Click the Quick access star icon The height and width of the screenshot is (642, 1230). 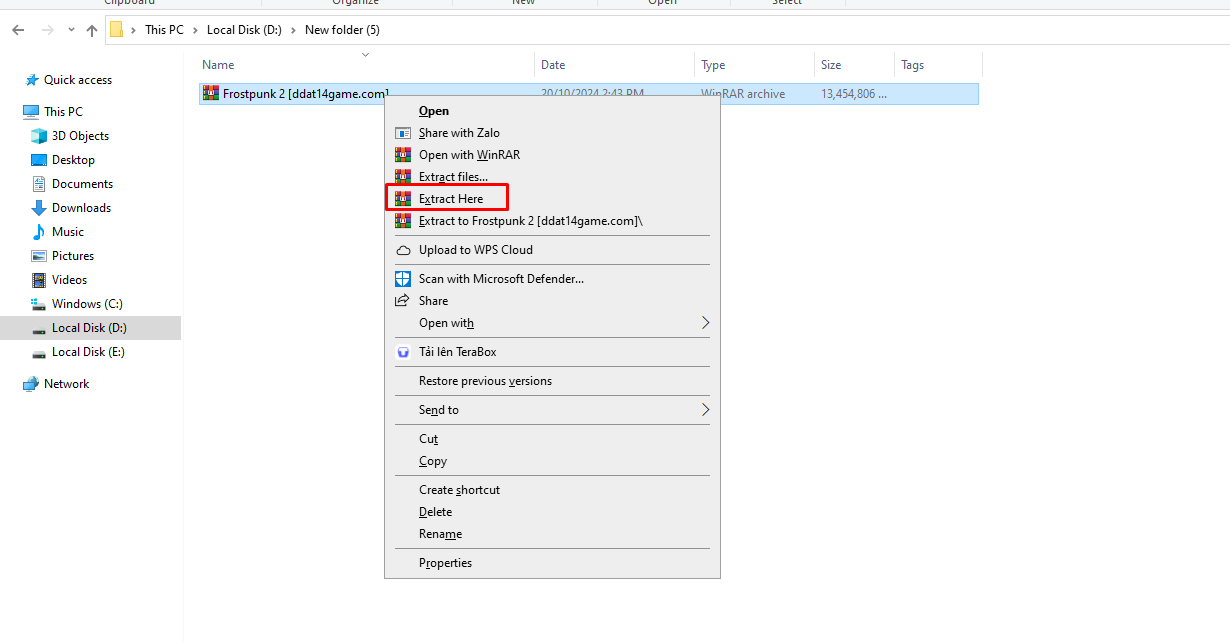point(32,80)
